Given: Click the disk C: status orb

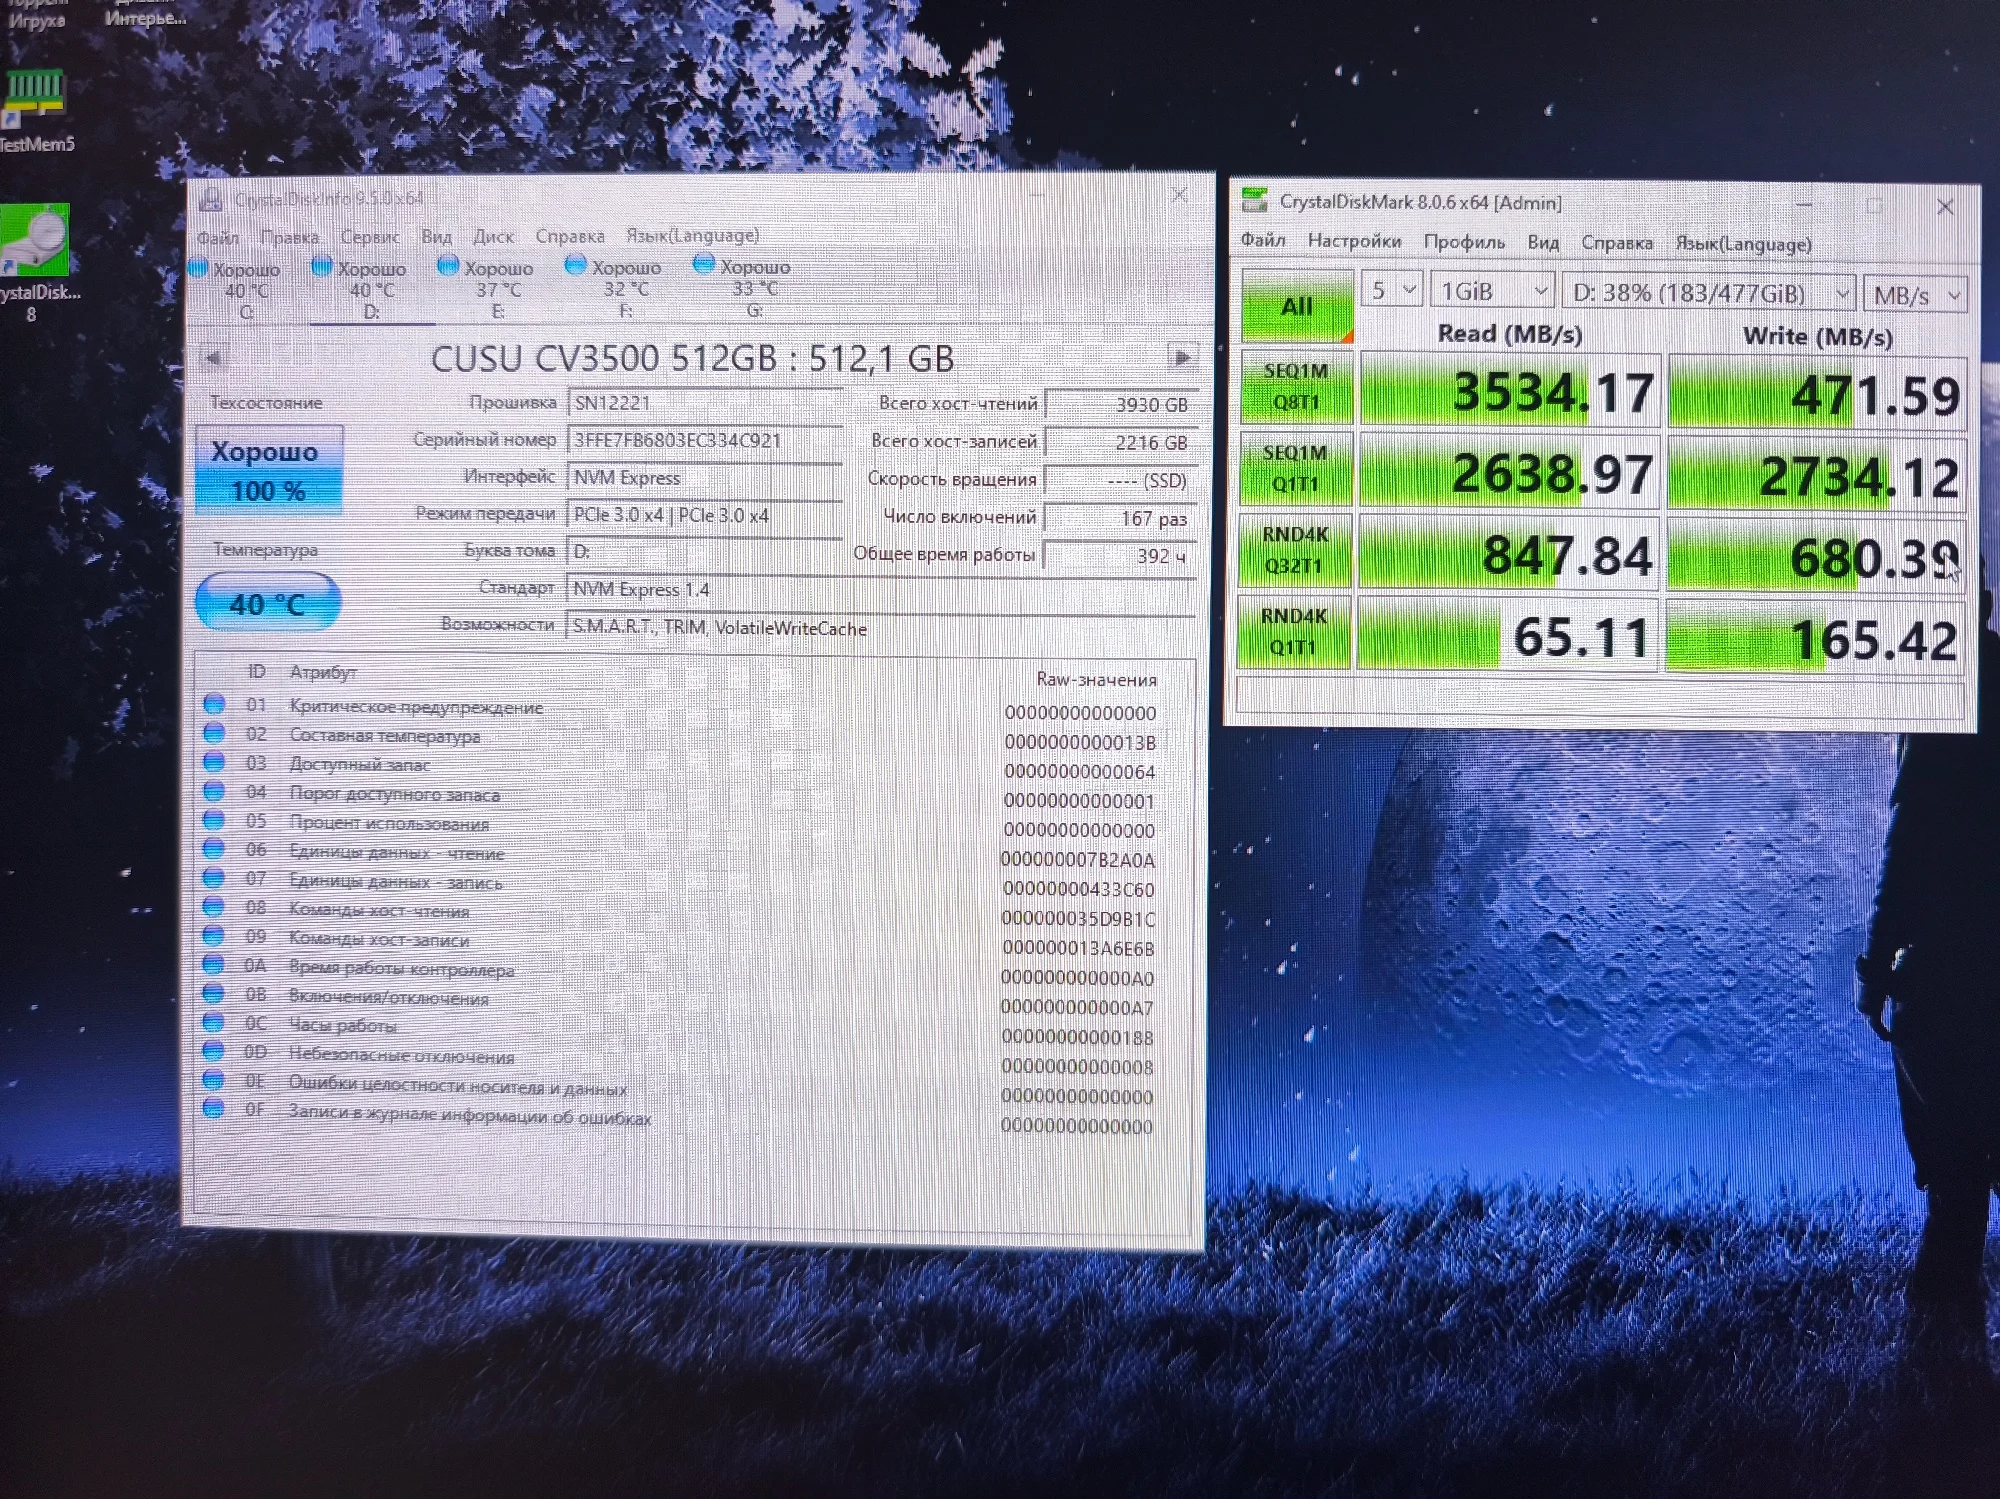Looking at the screenshot, I should (x=198, y=268).
